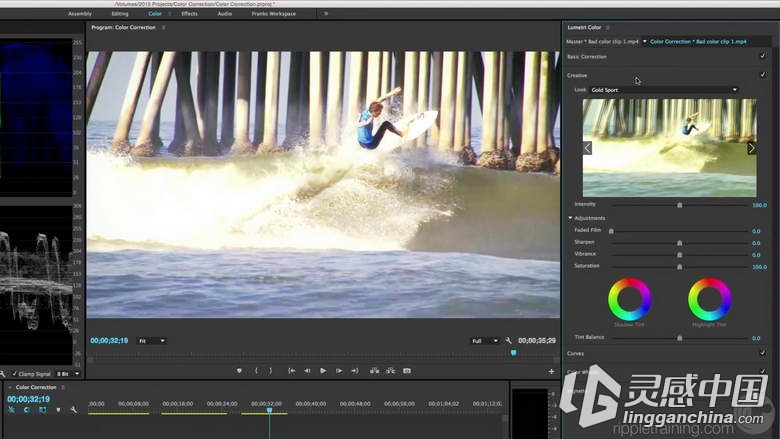Toggle Basic Correction checkbox
780x439 pixels.
coord(762,56)
